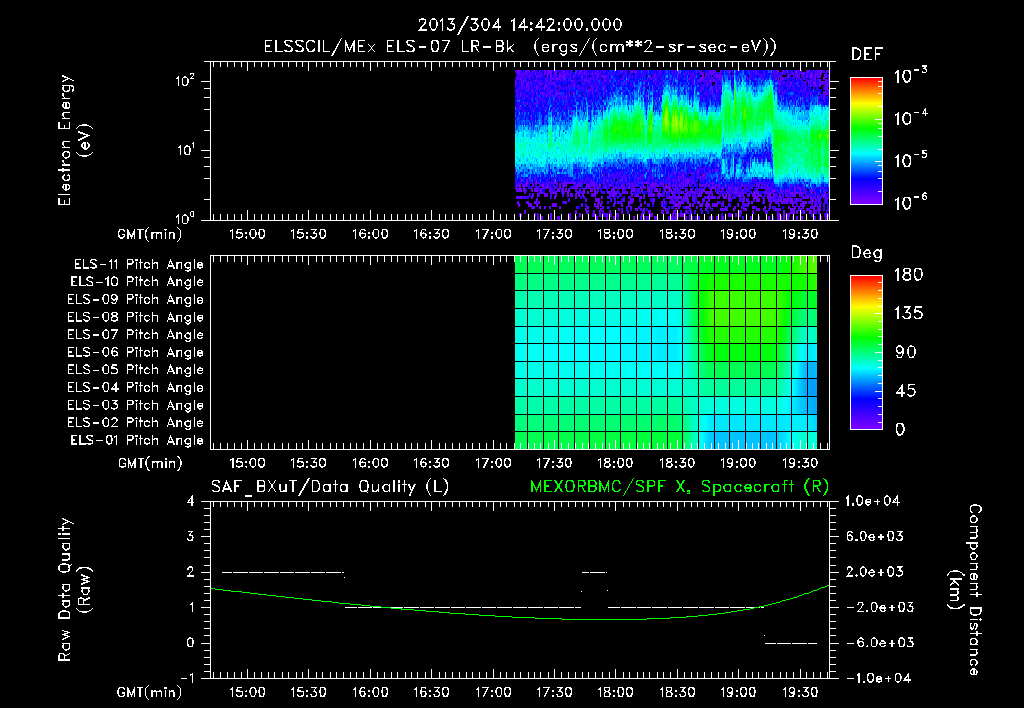
Task: Select the timestamp title 2013/304 14:42:00.000
Action: [x=520, y=25]
